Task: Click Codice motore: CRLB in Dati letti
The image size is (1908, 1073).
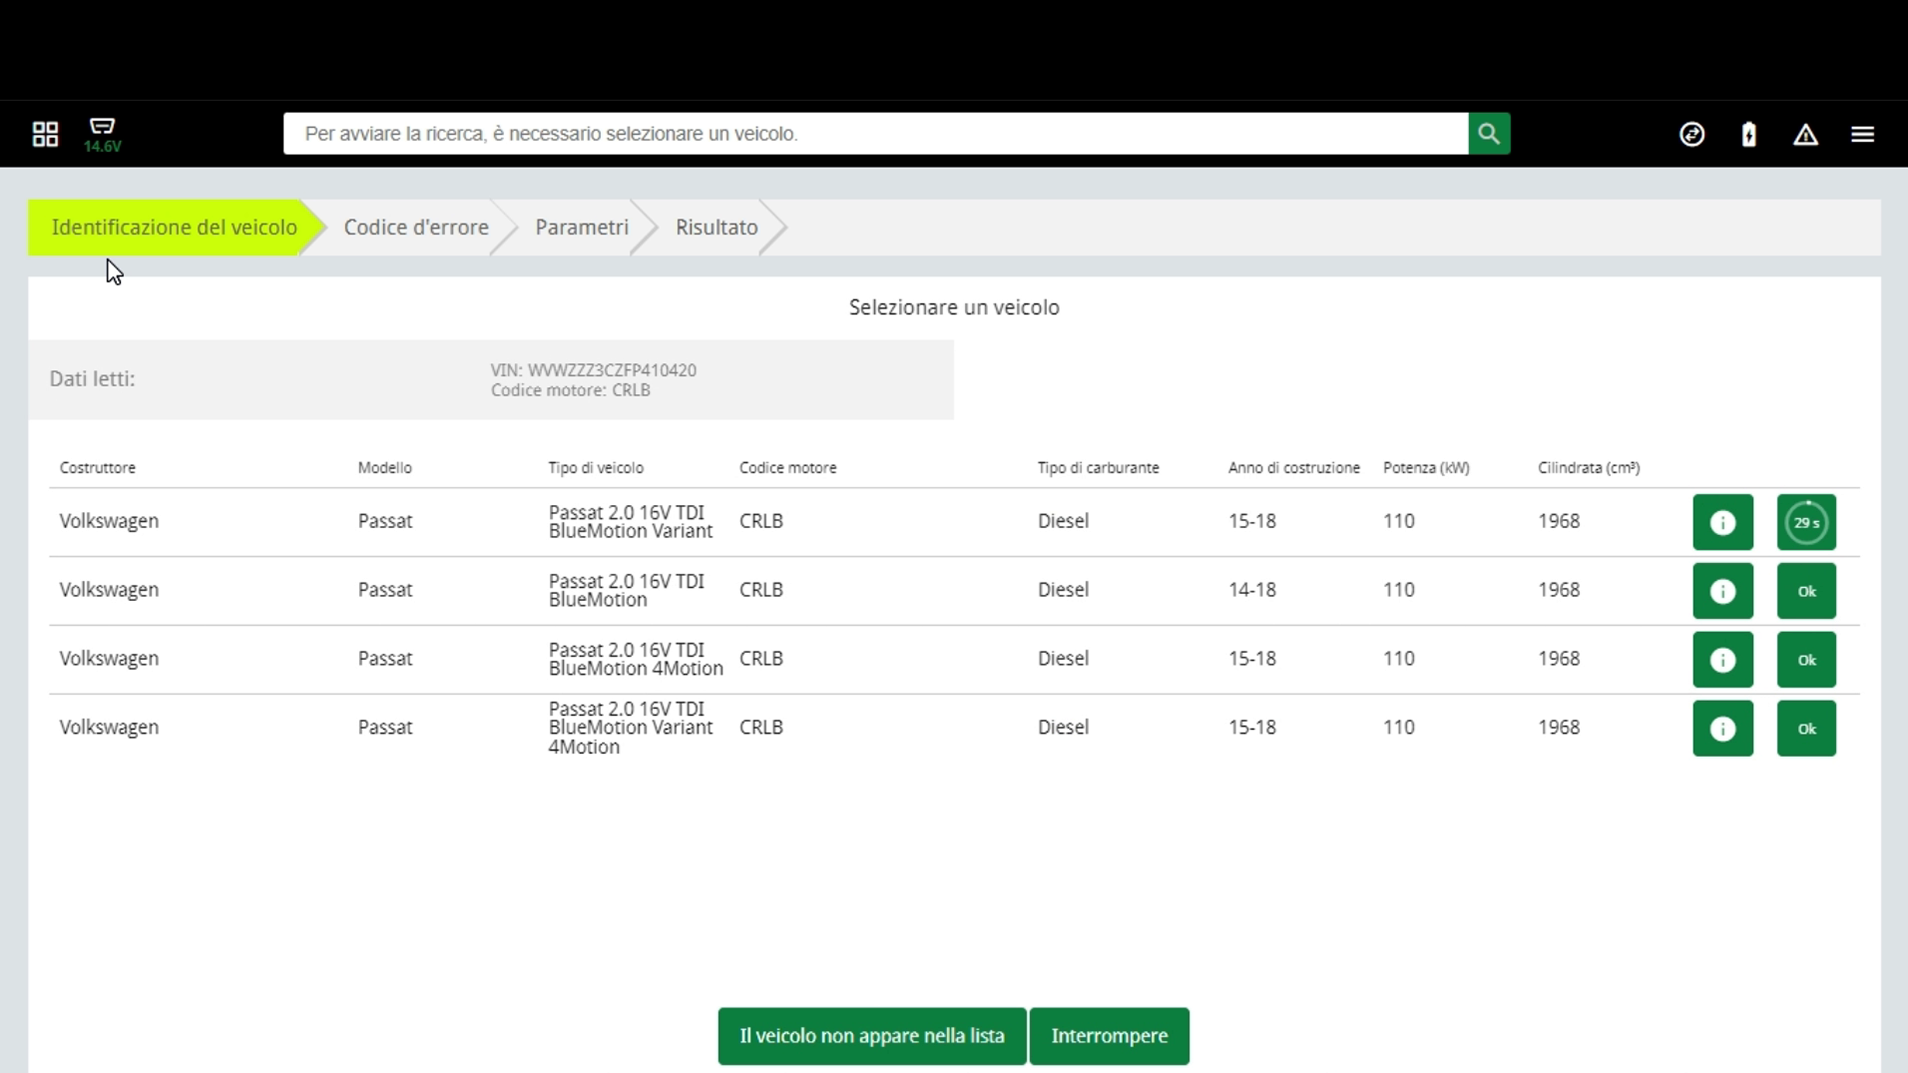Action: pos(570,390)
